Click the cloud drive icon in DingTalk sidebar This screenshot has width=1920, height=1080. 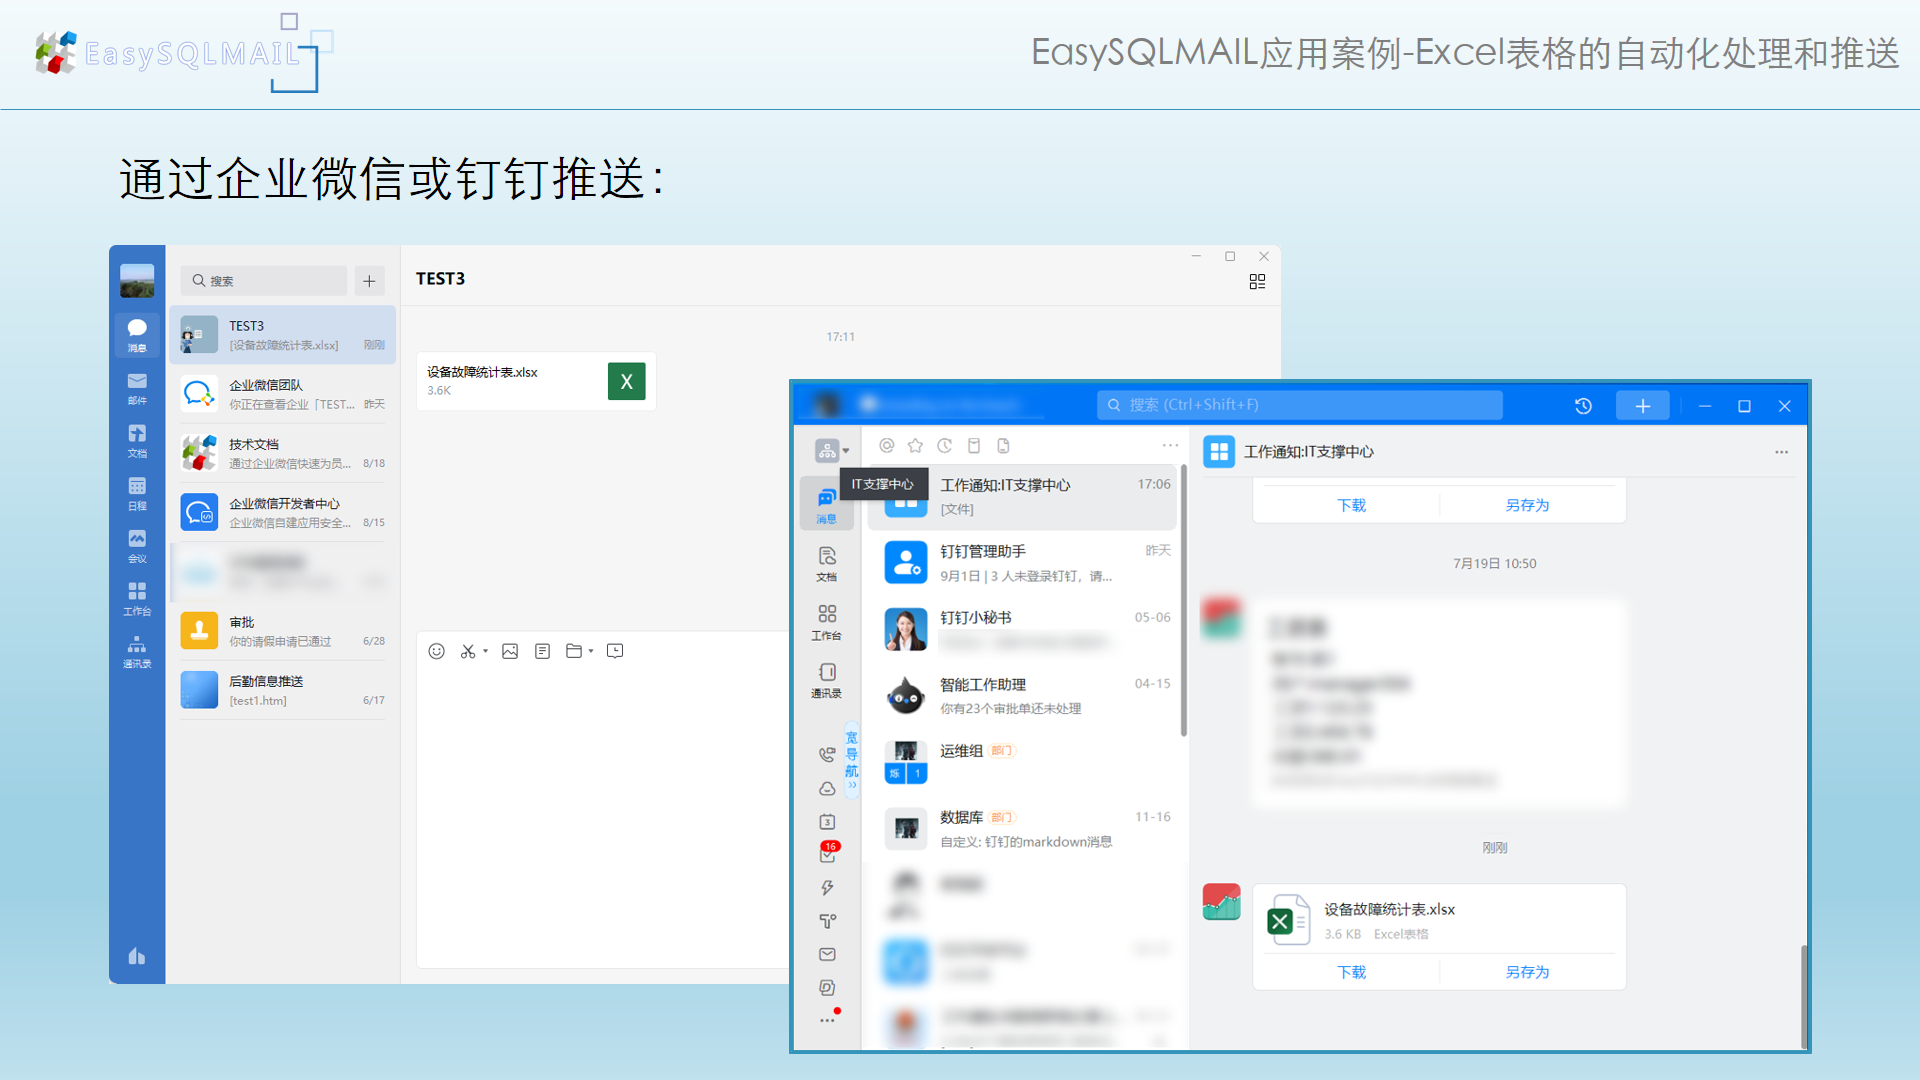tap(827, 789)
